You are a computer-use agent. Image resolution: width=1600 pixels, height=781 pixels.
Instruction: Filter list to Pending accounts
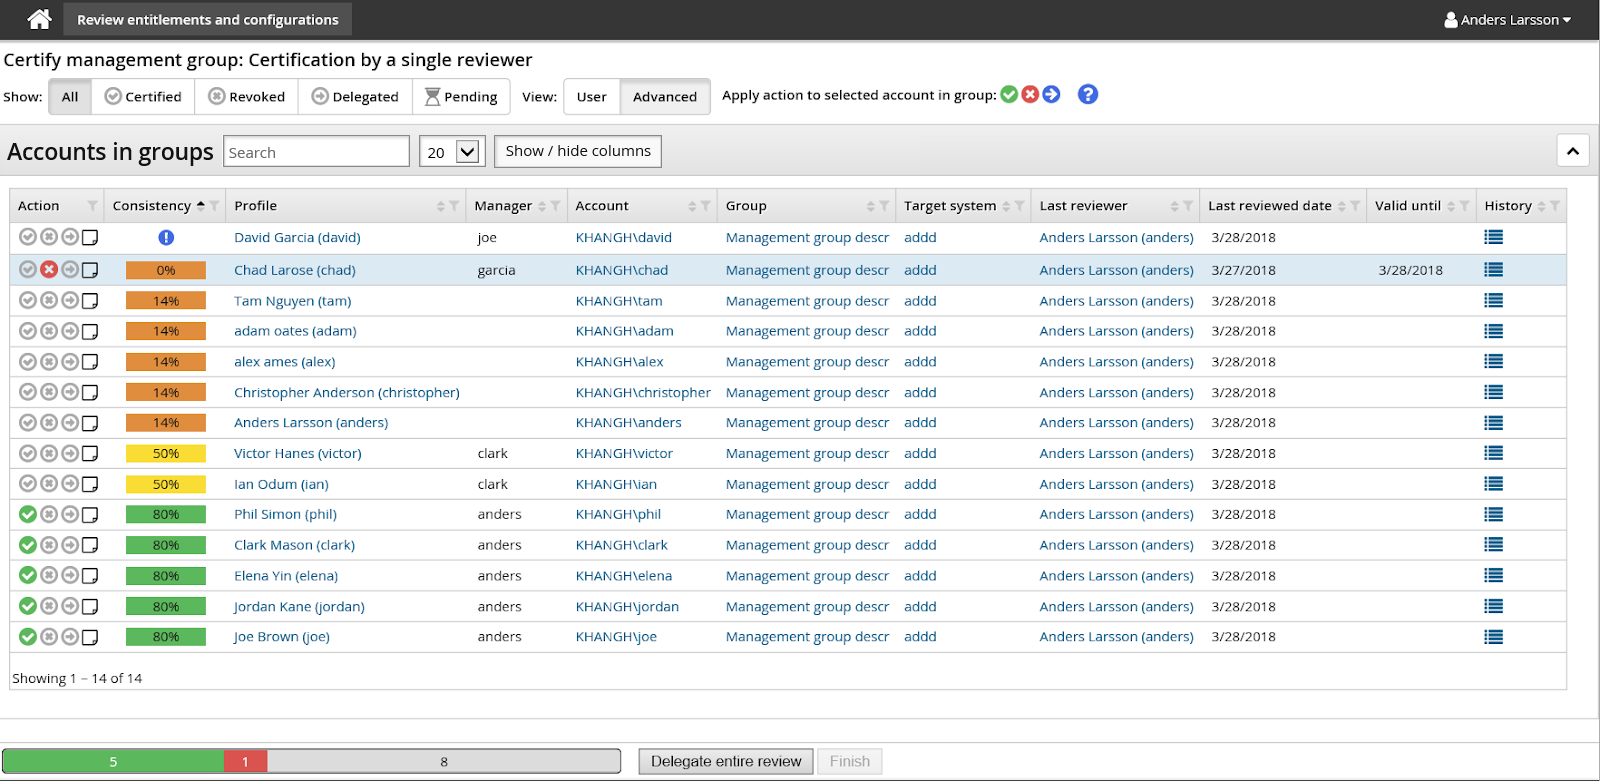pyautogui.click(x=461, y=97)
